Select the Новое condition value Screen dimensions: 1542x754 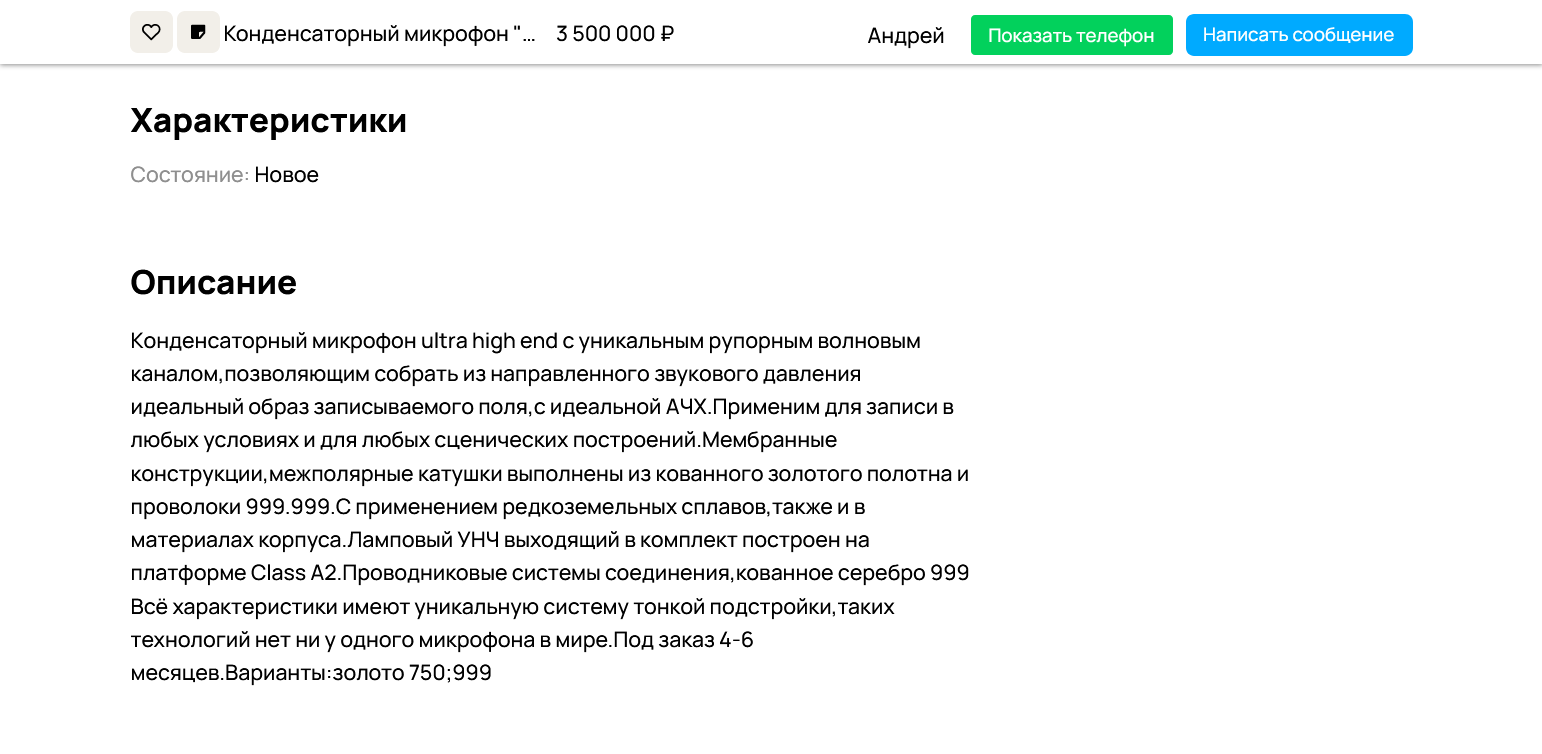click(287, 175)
